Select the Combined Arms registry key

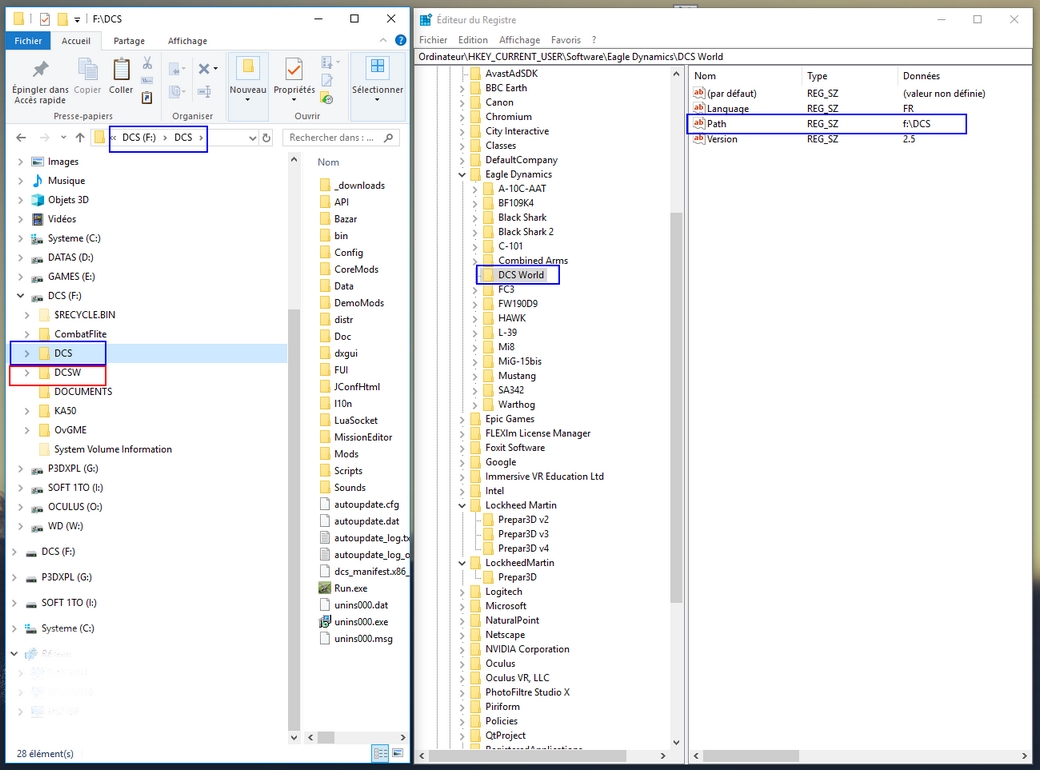click(533, 261)
